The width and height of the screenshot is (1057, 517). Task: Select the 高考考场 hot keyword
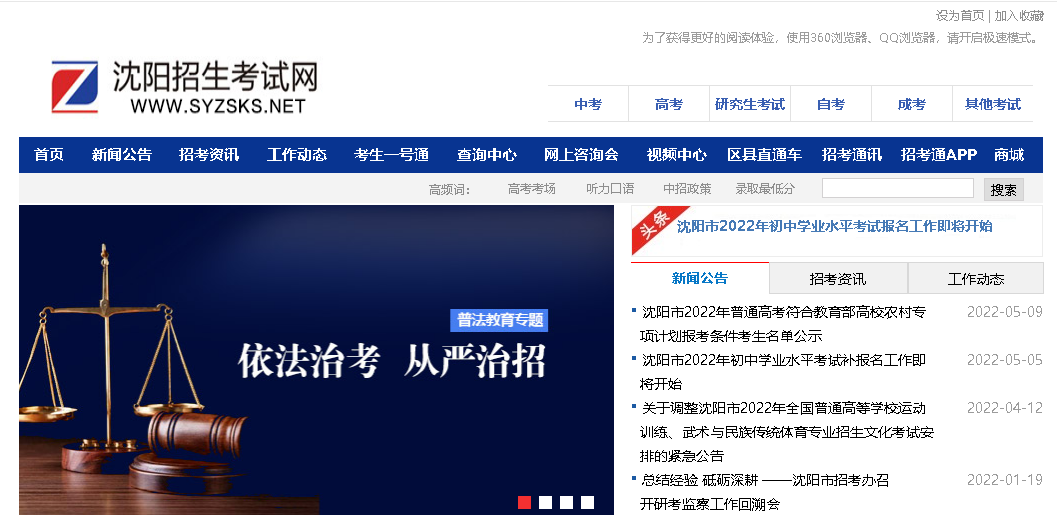(531, 189)
